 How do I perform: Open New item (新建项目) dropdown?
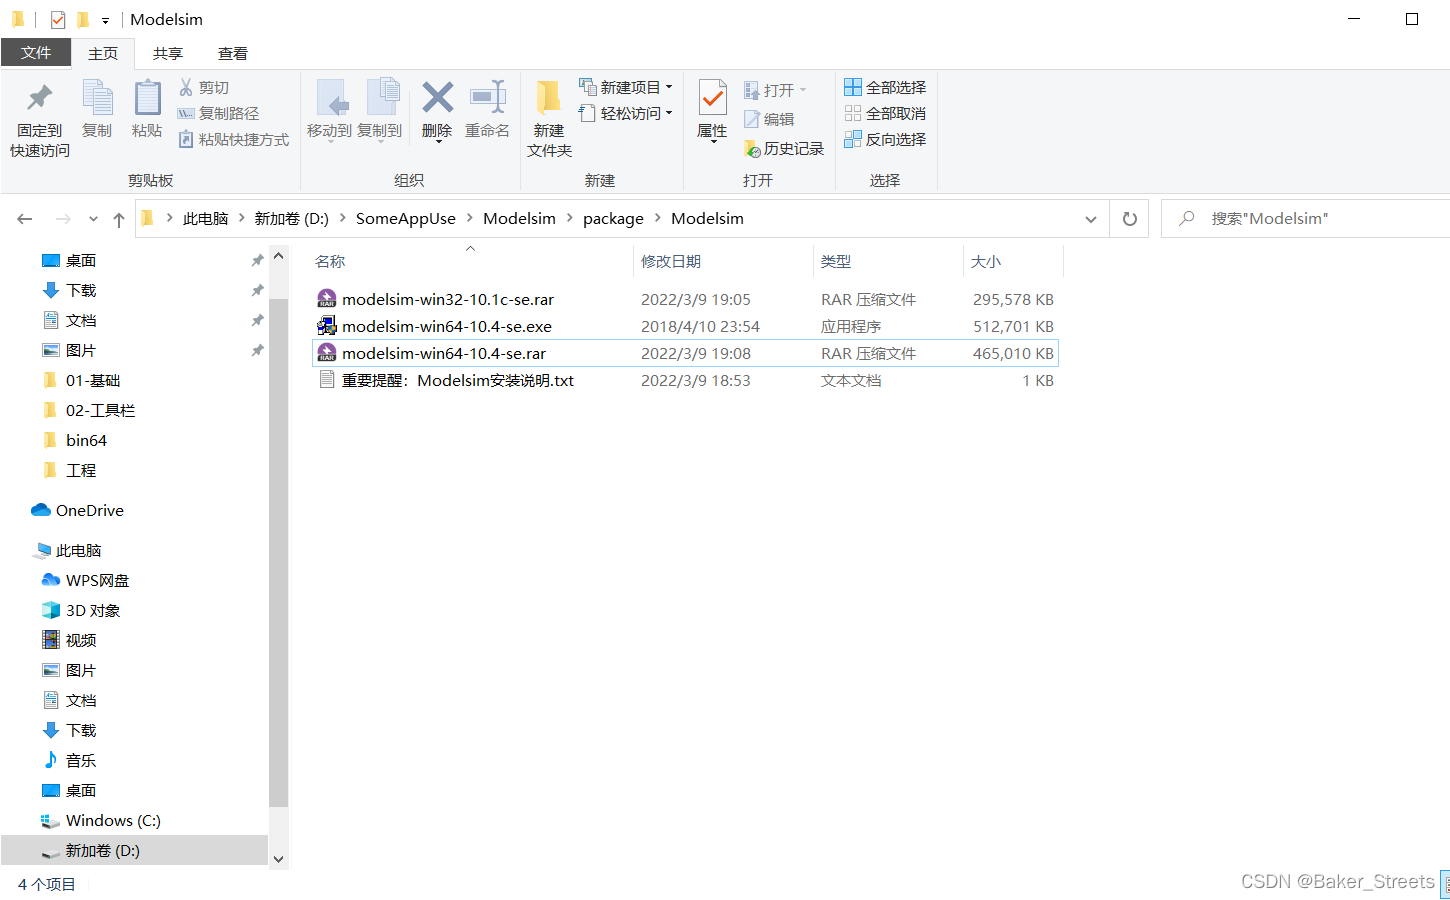(625, 87)
